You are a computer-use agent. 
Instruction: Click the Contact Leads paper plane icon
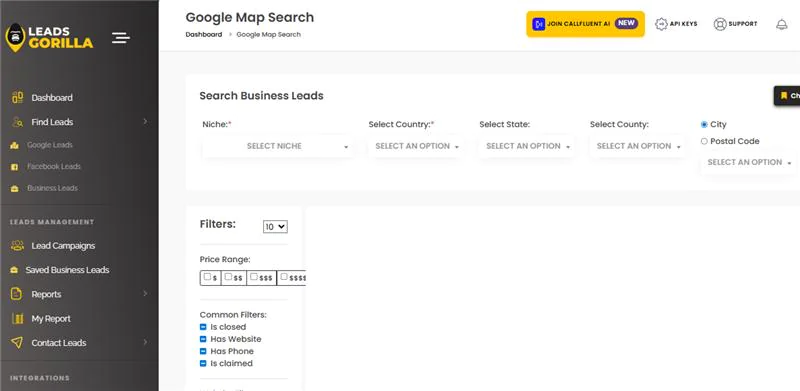coord(17,343)
